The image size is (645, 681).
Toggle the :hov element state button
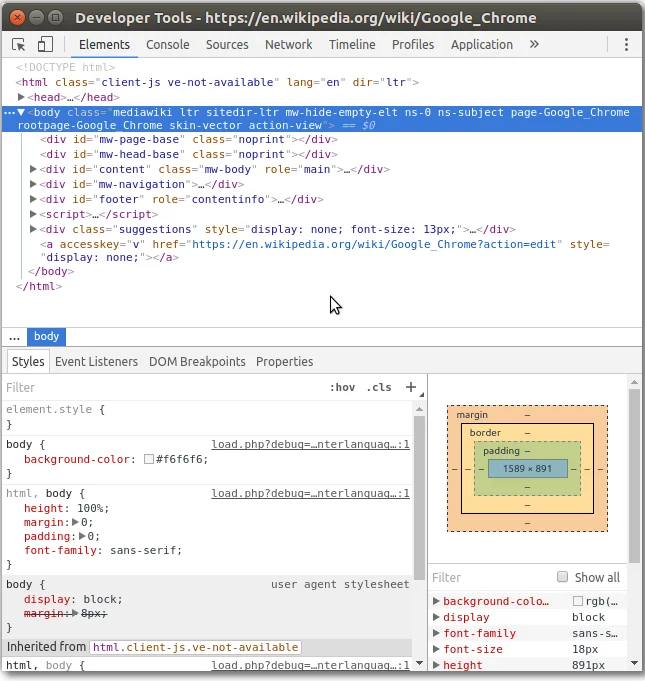[x=342, y=387]
